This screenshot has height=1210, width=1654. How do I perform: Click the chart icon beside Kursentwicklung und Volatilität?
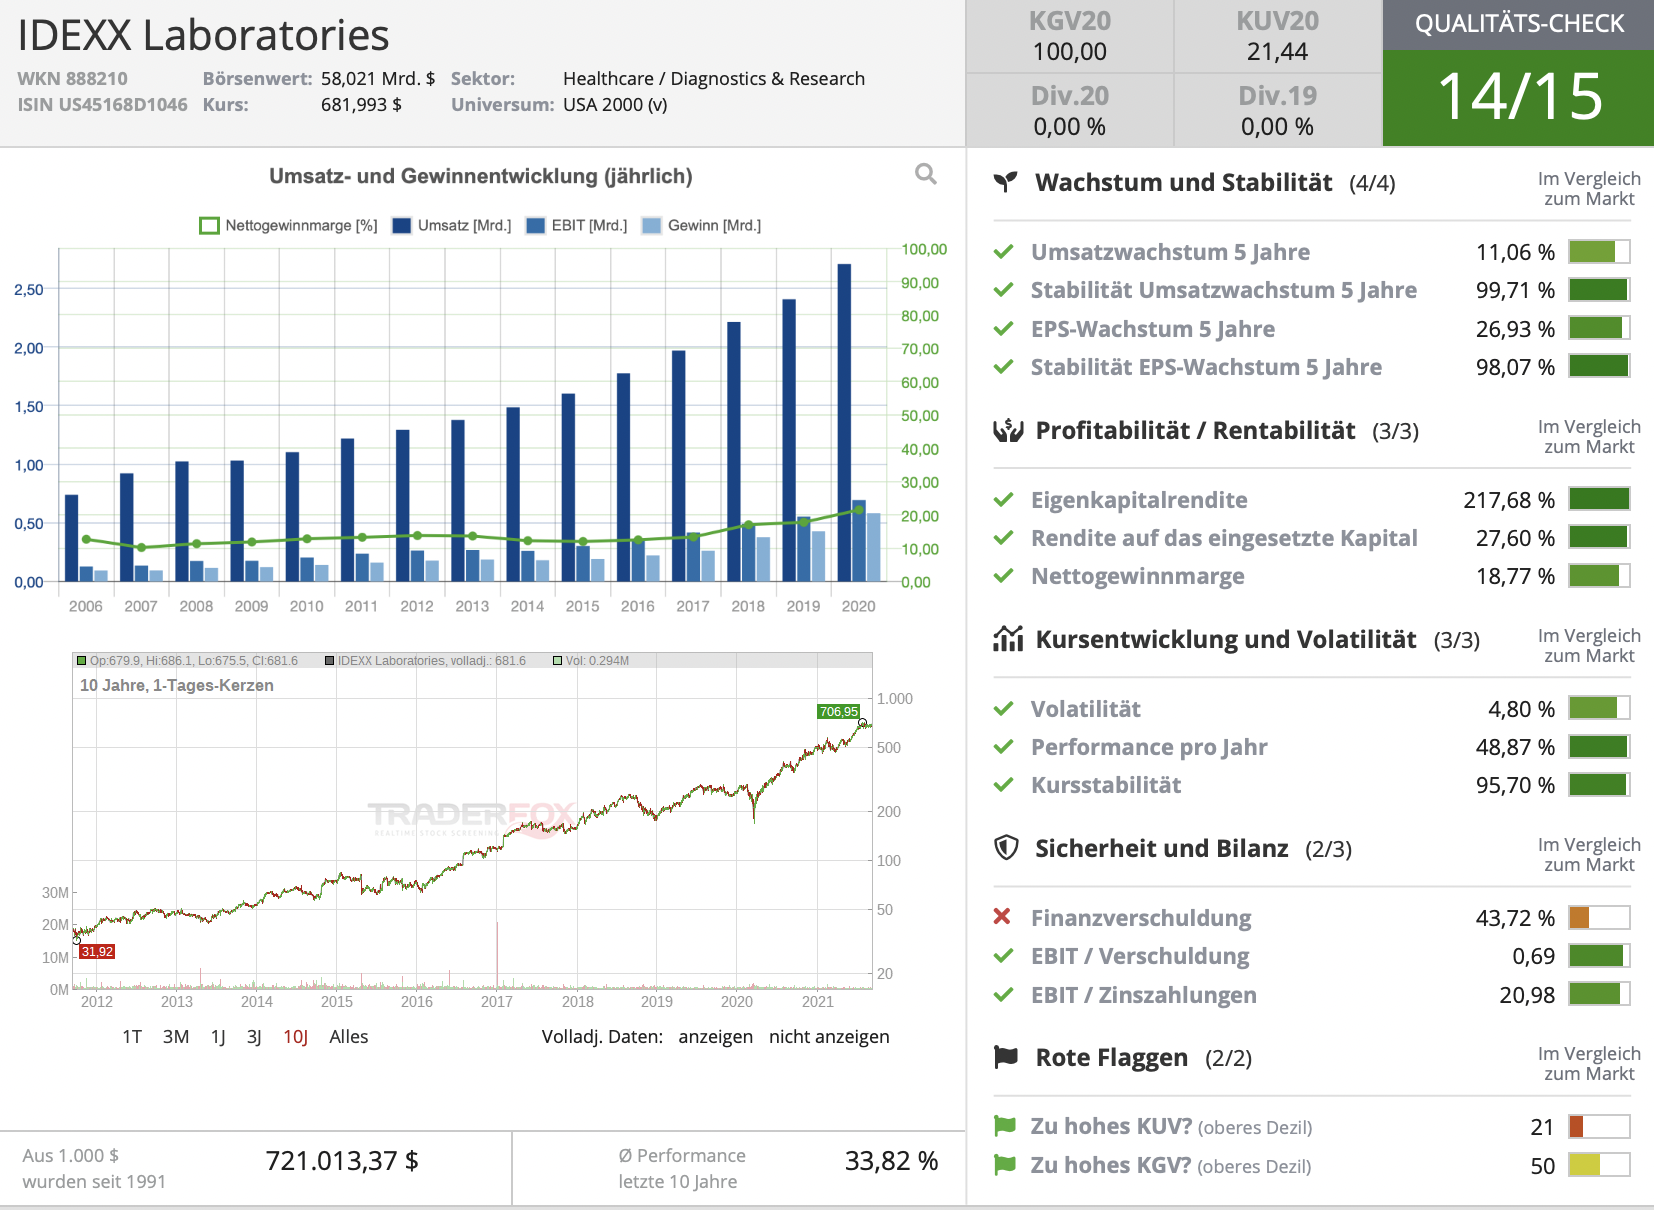pyautogui.click(x=1007, y=639)
